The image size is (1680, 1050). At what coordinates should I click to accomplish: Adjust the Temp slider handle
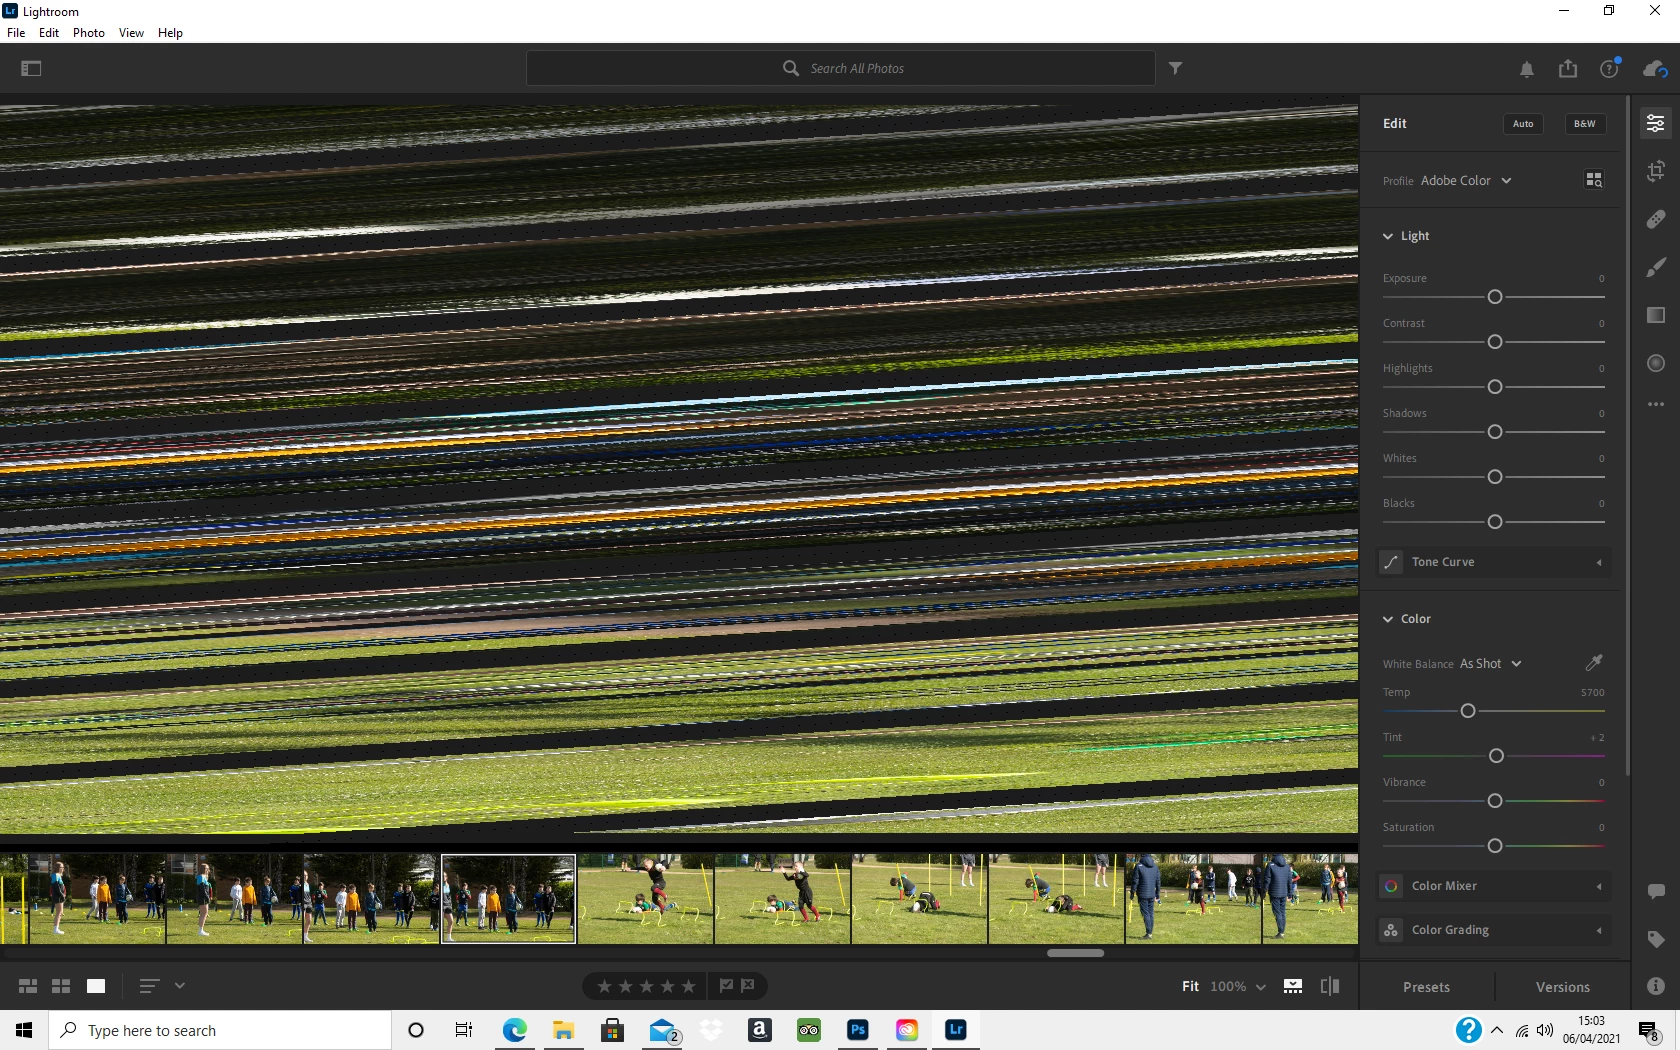click(1468, 711)
